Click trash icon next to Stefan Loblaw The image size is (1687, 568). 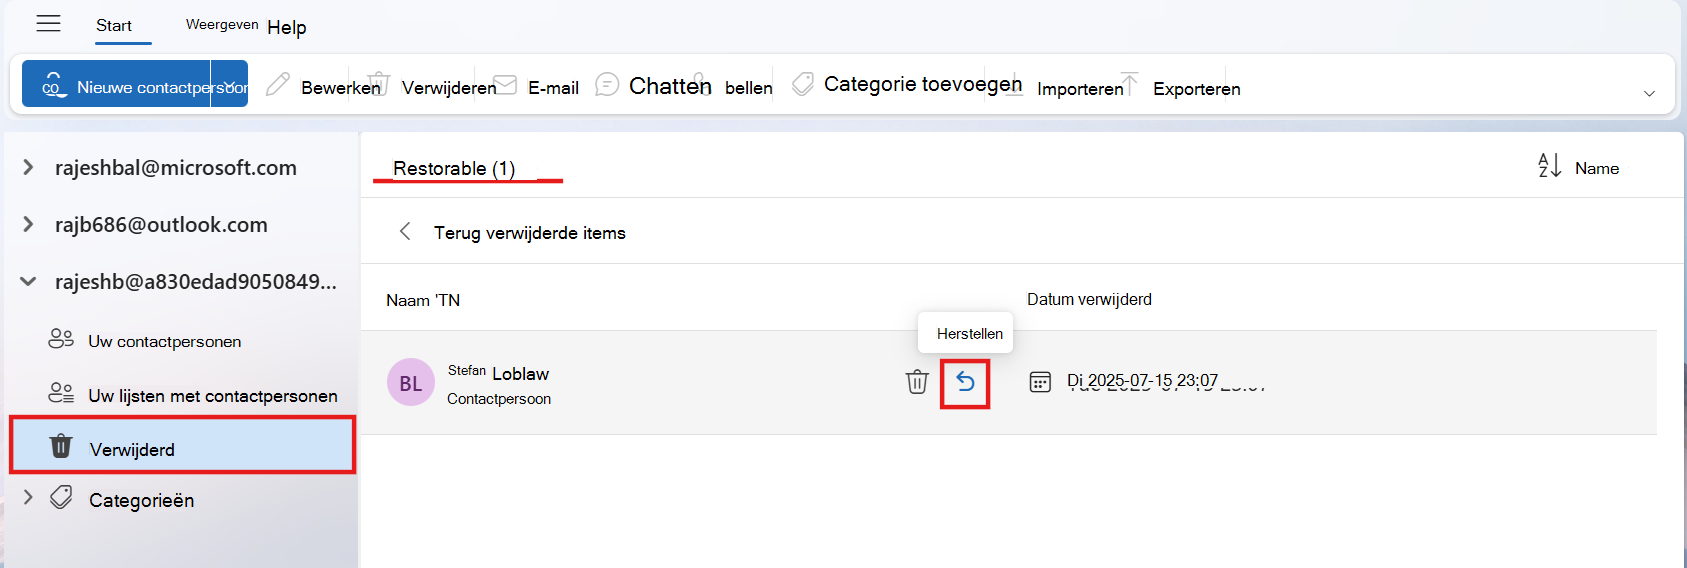[917, 382]
